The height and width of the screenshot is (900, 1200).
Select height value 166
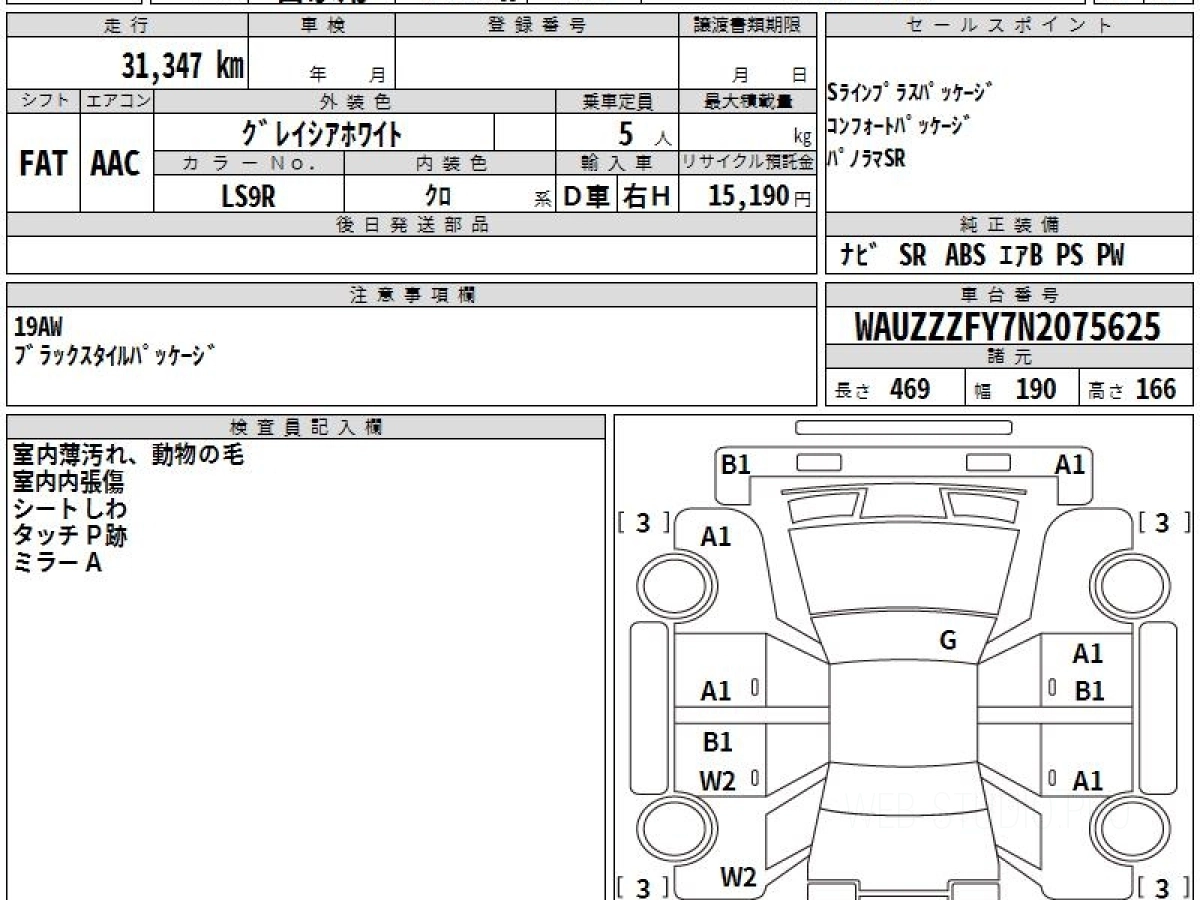click(x=1155, y=389)
